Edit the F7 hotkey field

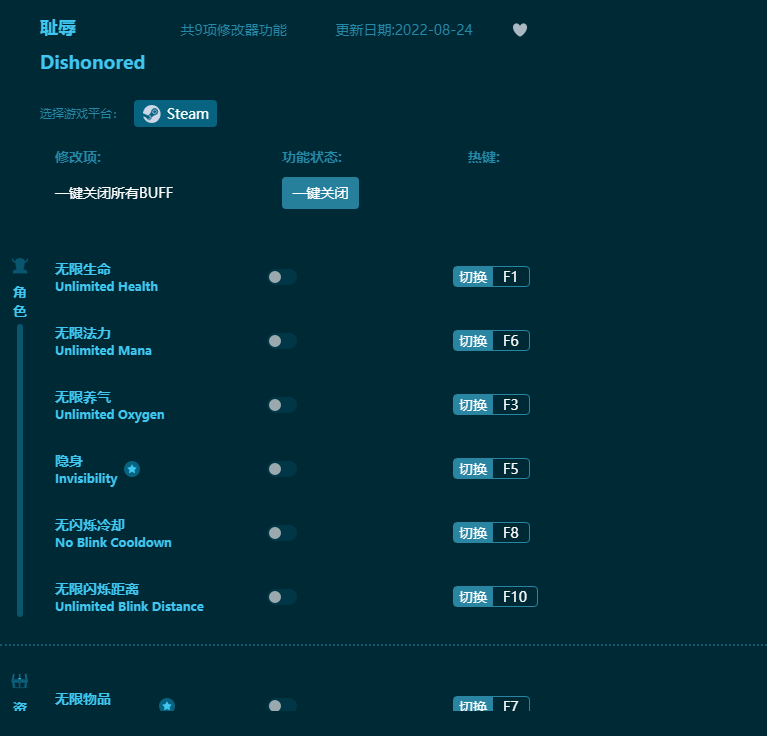(x=511, y=705)
